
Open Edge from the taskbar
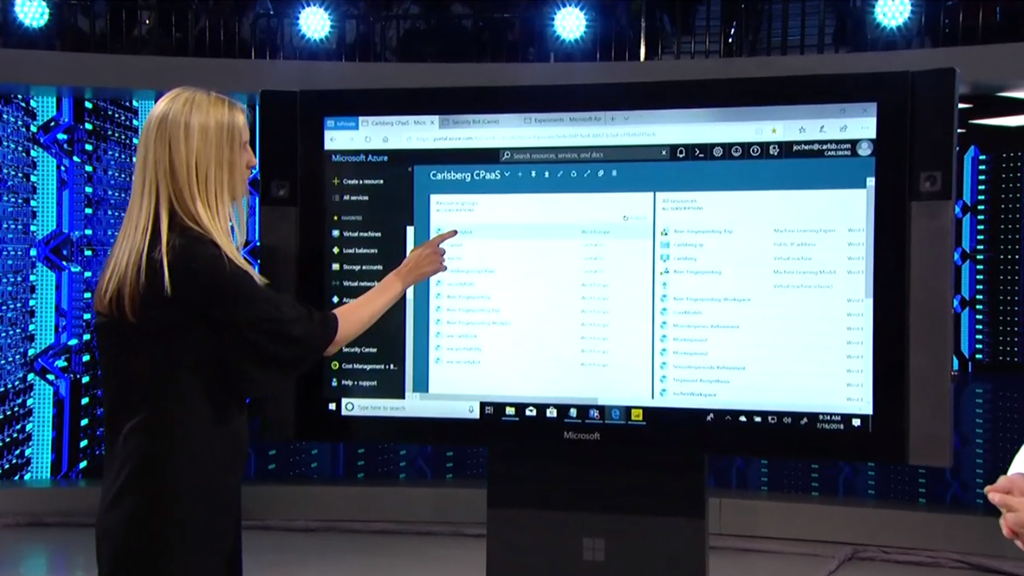[x=615, y=413]
